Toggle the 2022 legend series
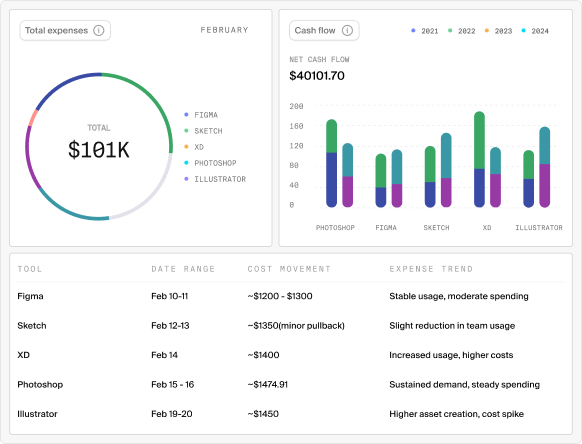582x444 pixels. pyautogui.click(x=462, y=31)
